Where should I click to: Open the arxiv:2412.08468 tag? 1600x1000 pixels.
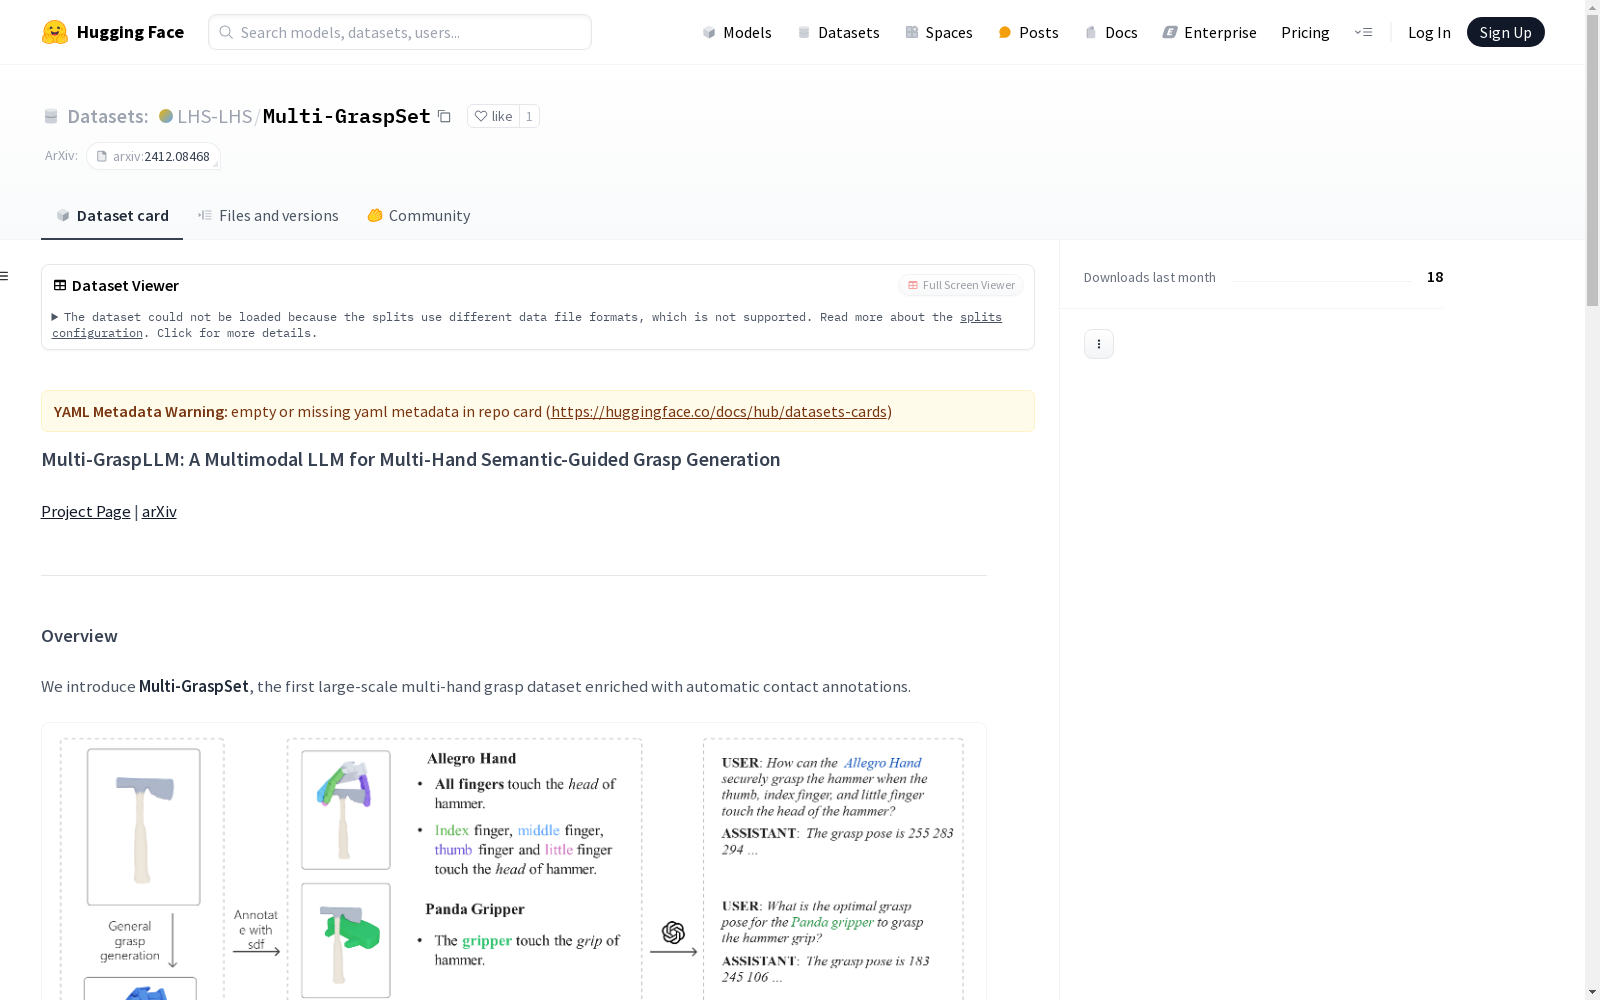[153, 156]
